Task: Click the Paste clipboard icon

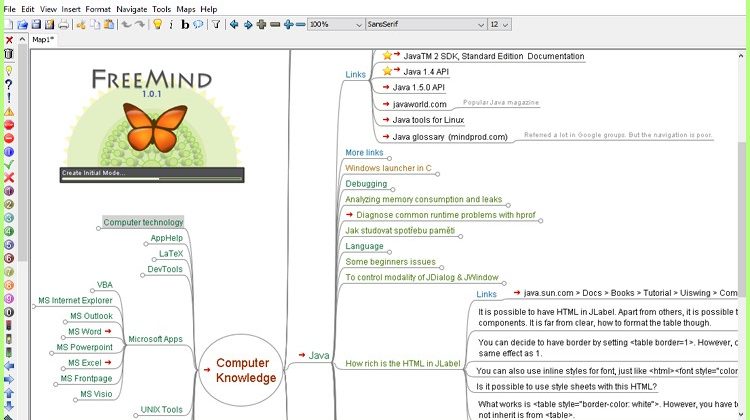Action: [109, 24]
